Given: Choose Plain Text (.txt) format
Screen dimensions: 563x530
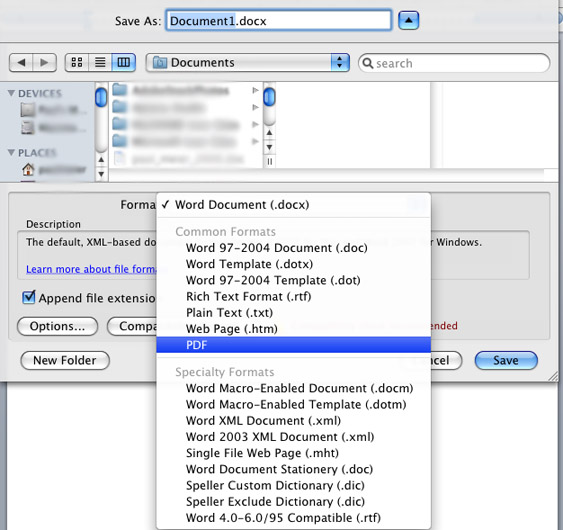Looking at the screenshot, I should click(293, 312).
